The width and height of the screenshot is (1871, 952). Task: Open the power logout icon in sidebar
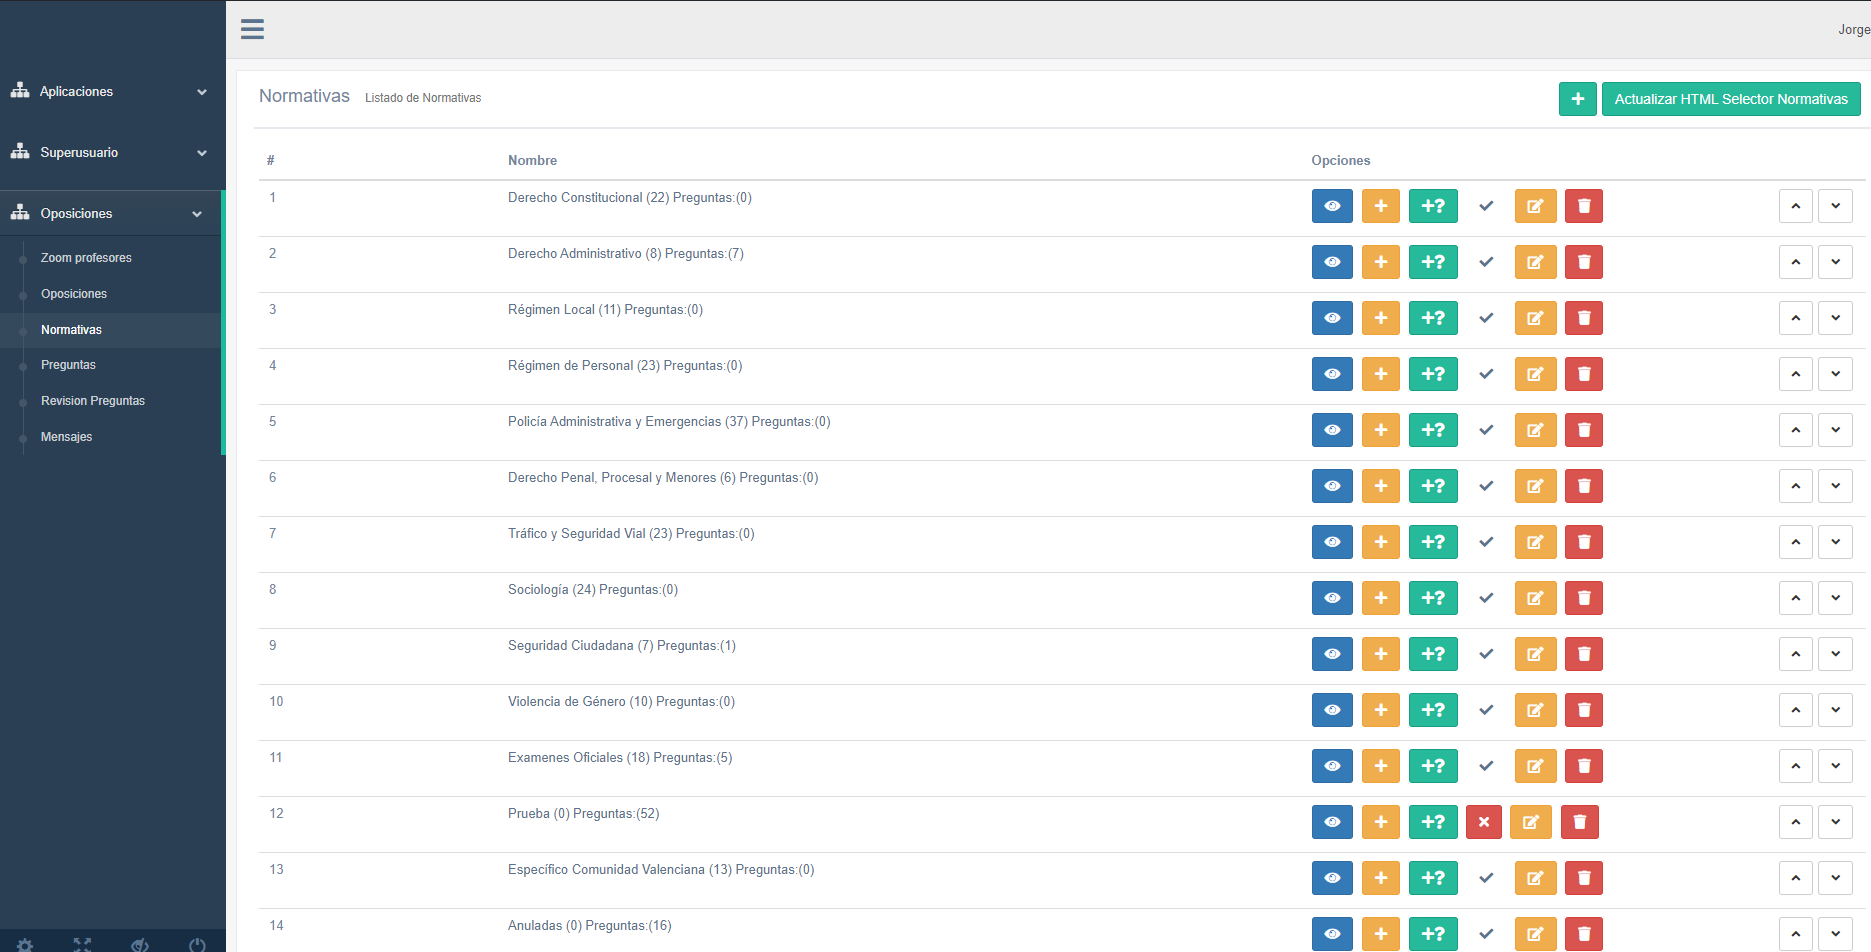click(197, 944)
